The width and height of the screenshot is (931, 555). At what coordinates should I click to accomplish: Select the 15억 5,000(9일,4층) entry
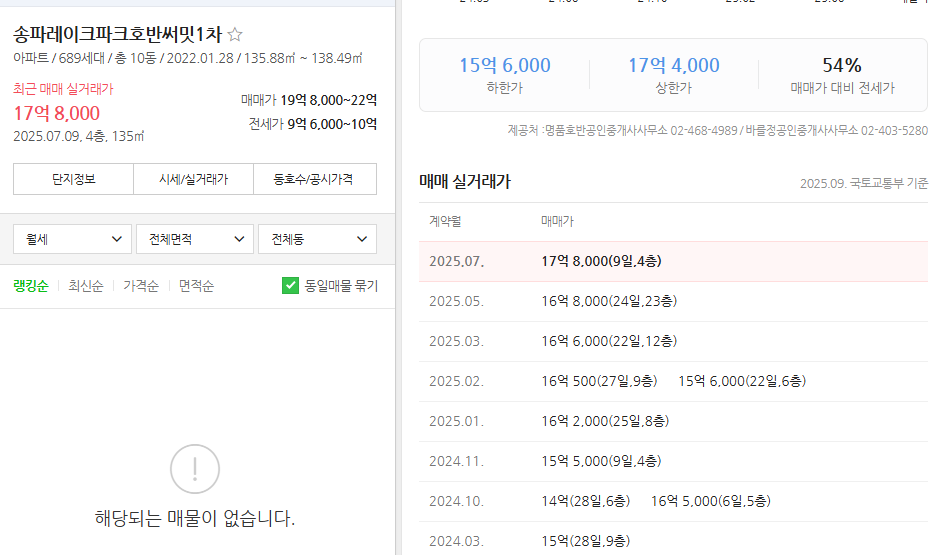click(x=601, y=461)
